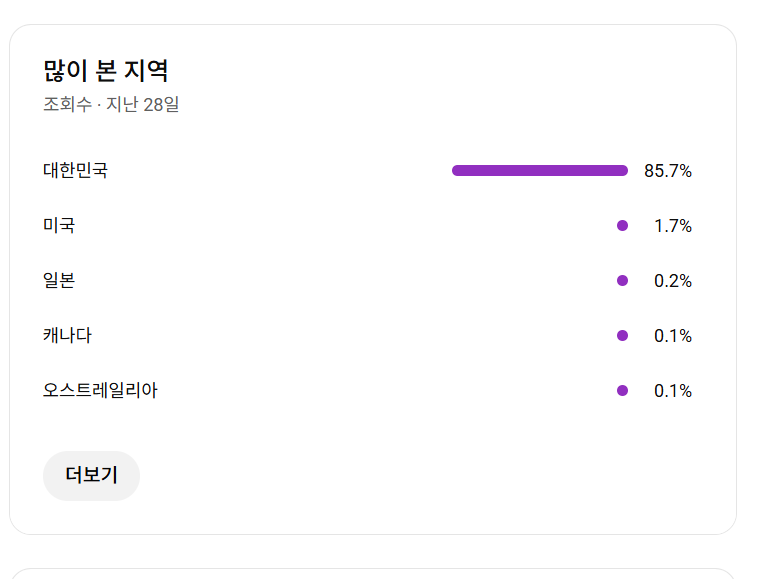767x579 pixels.
Task: Click the 조회수 text in subtitle
Action: click(x=67, y=104)
